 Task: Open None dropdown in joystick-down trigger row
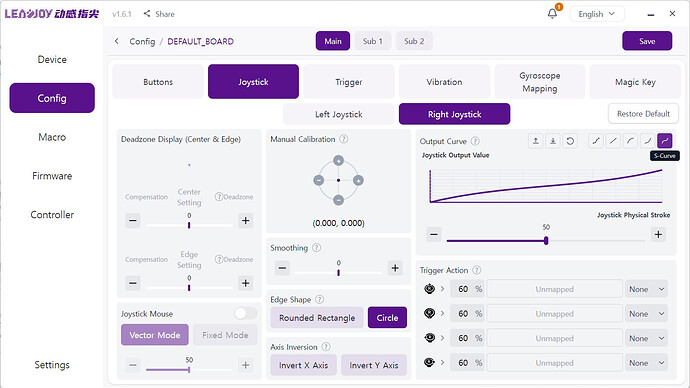pyautogui.click(x=646, y=314)
